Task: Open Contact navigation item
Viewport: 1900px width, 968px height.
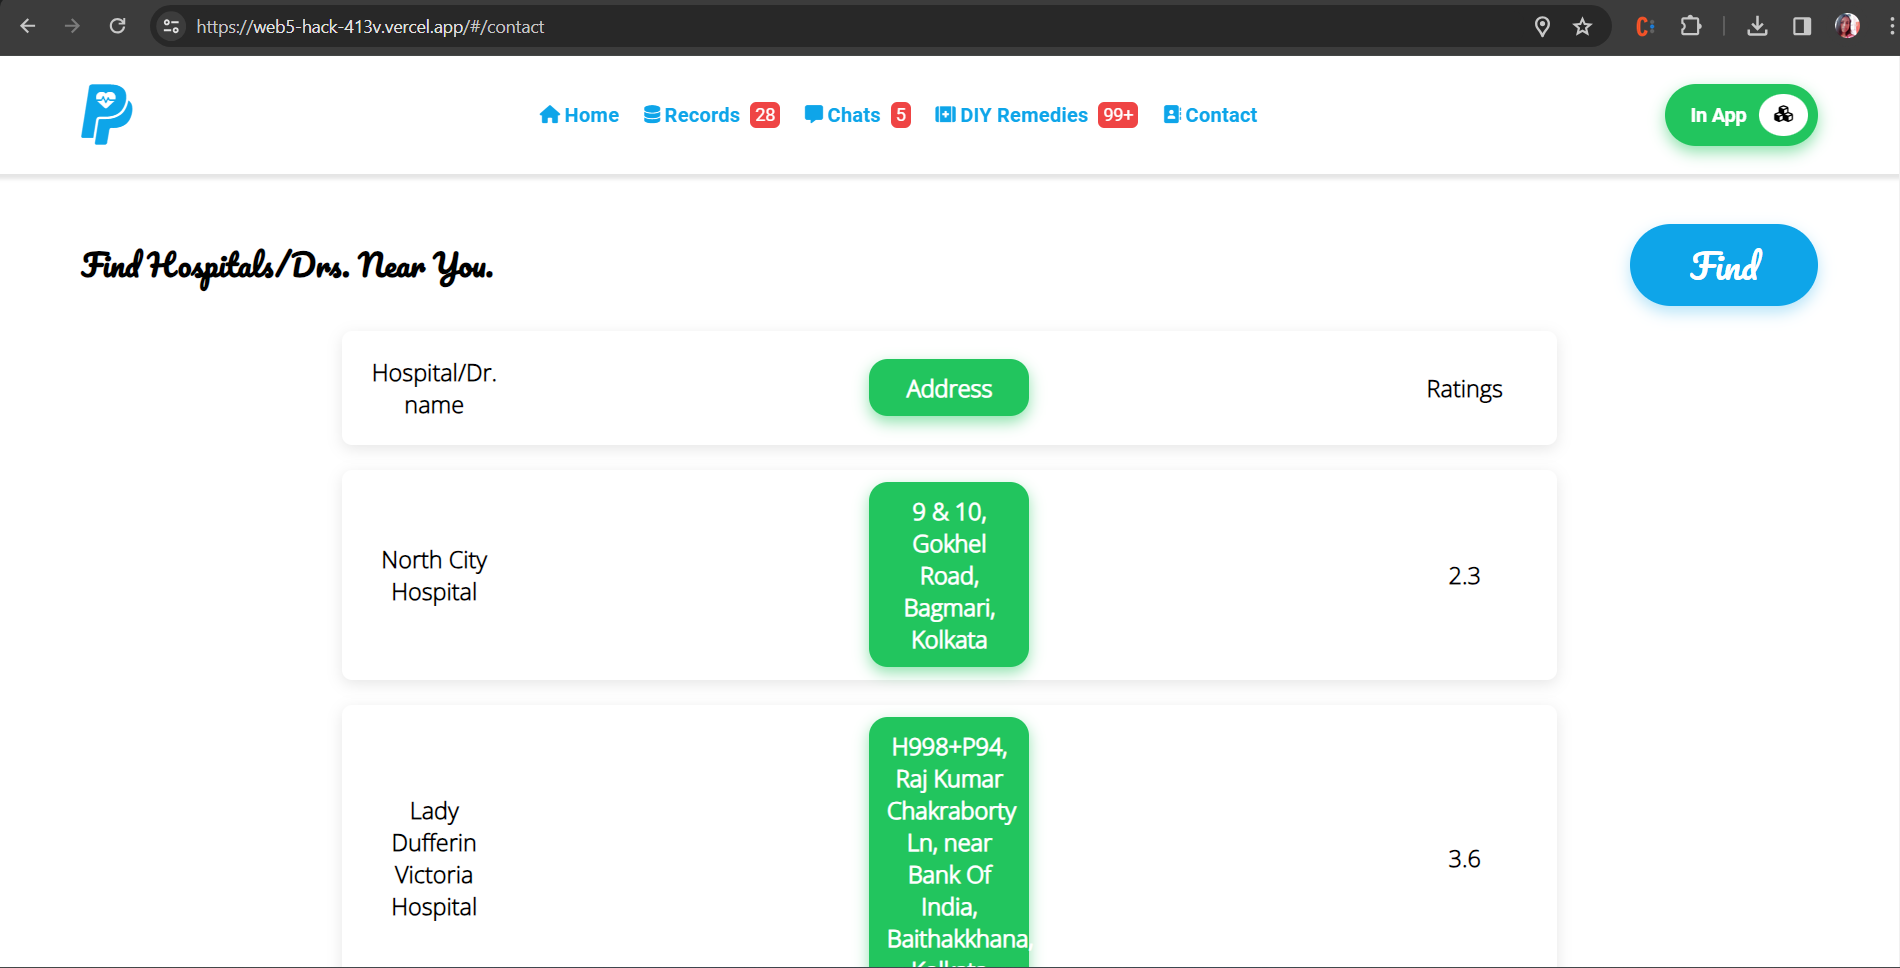Action: (x=1210, y=115)
